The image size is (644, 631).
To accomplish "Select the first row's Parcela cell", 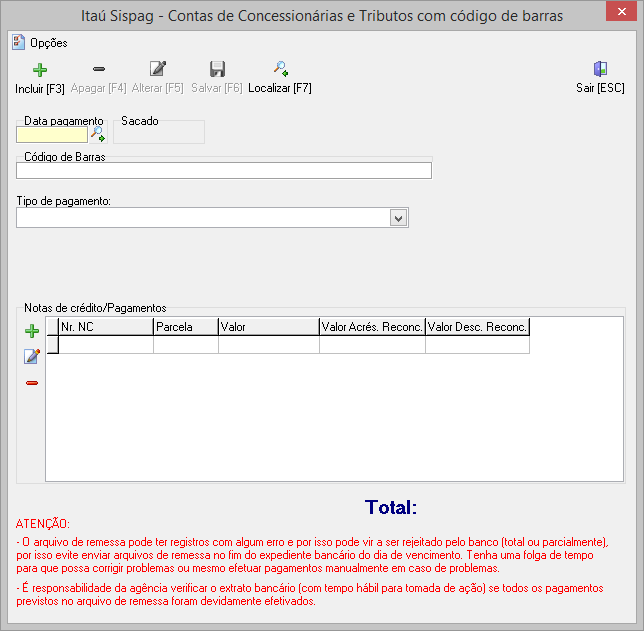I will [186, 345].
